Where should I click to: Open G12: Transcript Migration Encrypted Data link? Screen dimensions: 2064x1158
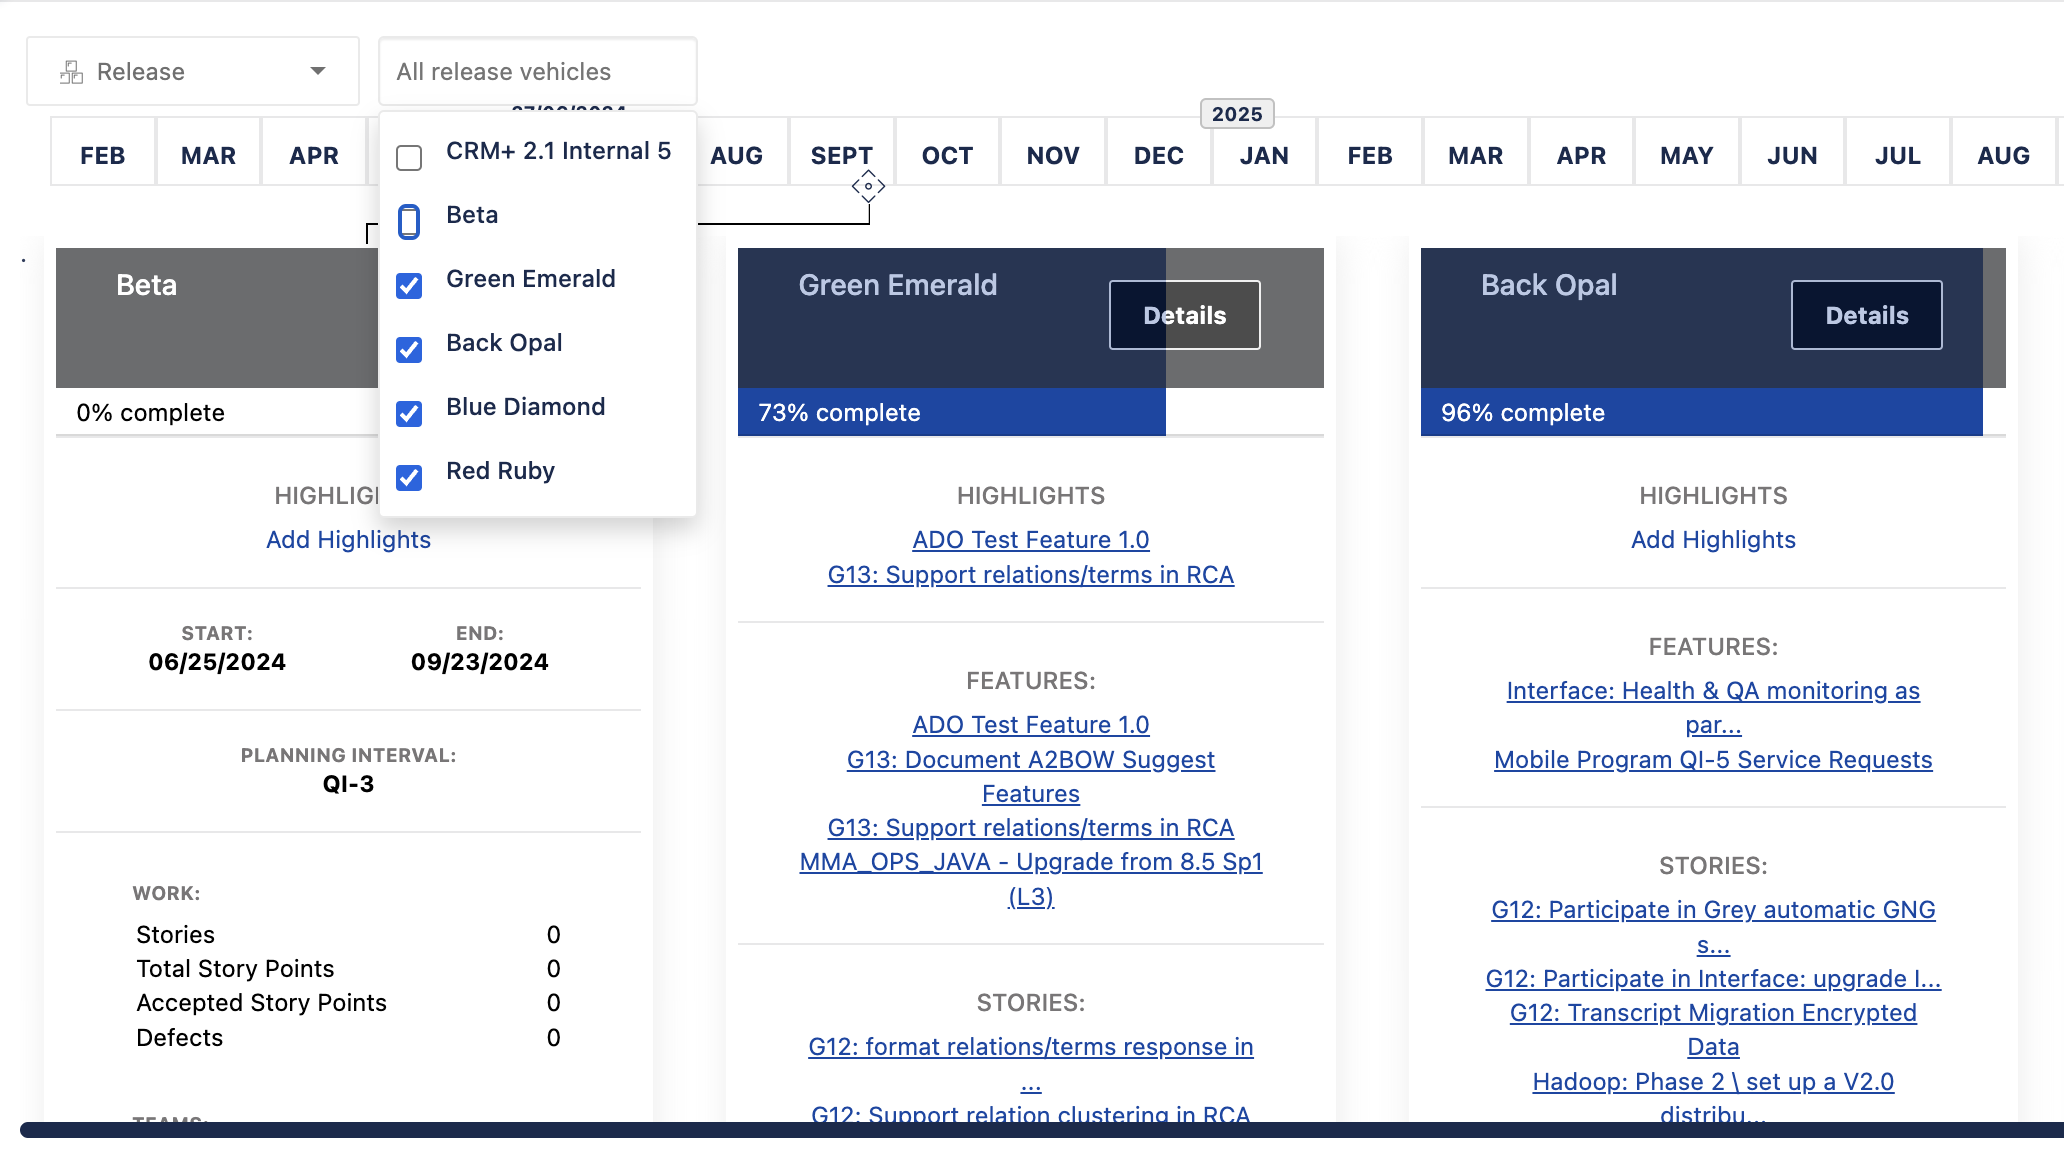[x=1713, y=1030]
